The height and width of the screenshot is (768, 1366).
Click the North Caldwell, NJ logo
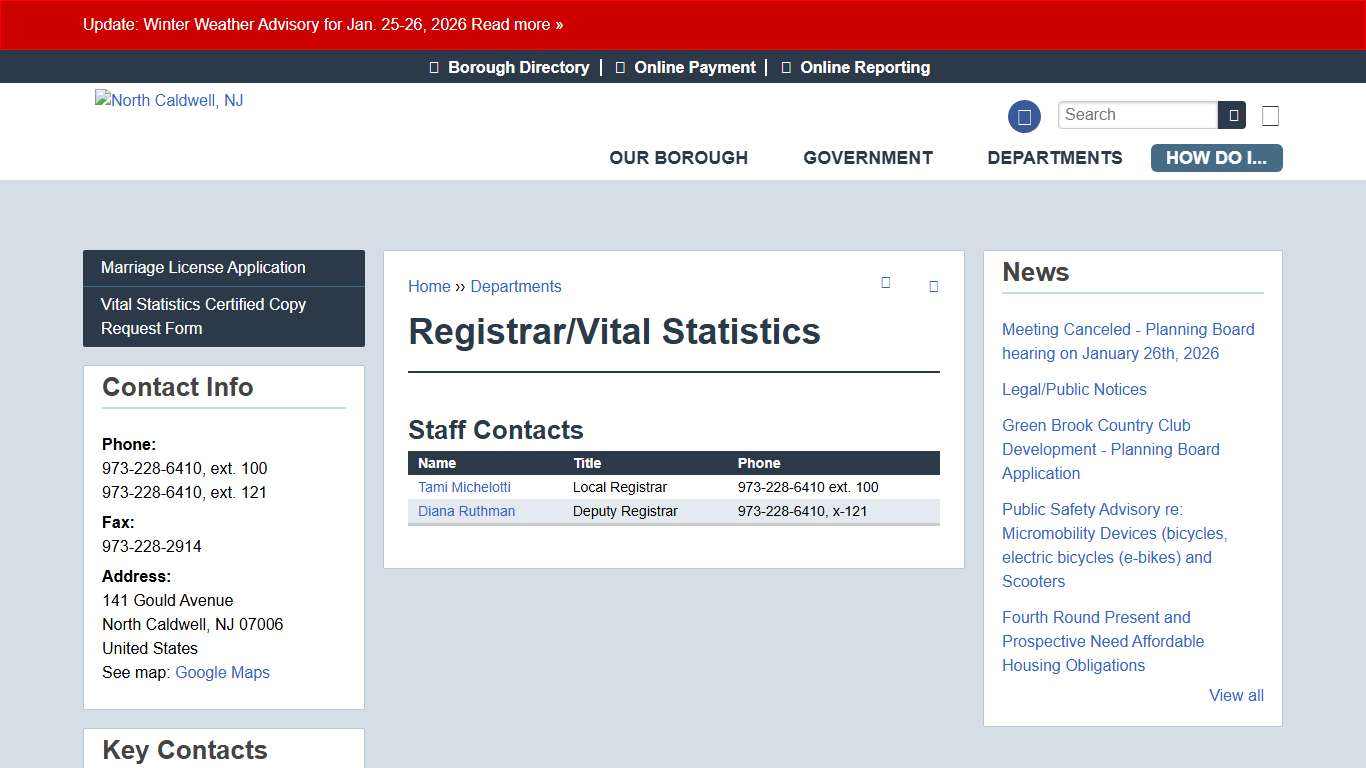168,100
